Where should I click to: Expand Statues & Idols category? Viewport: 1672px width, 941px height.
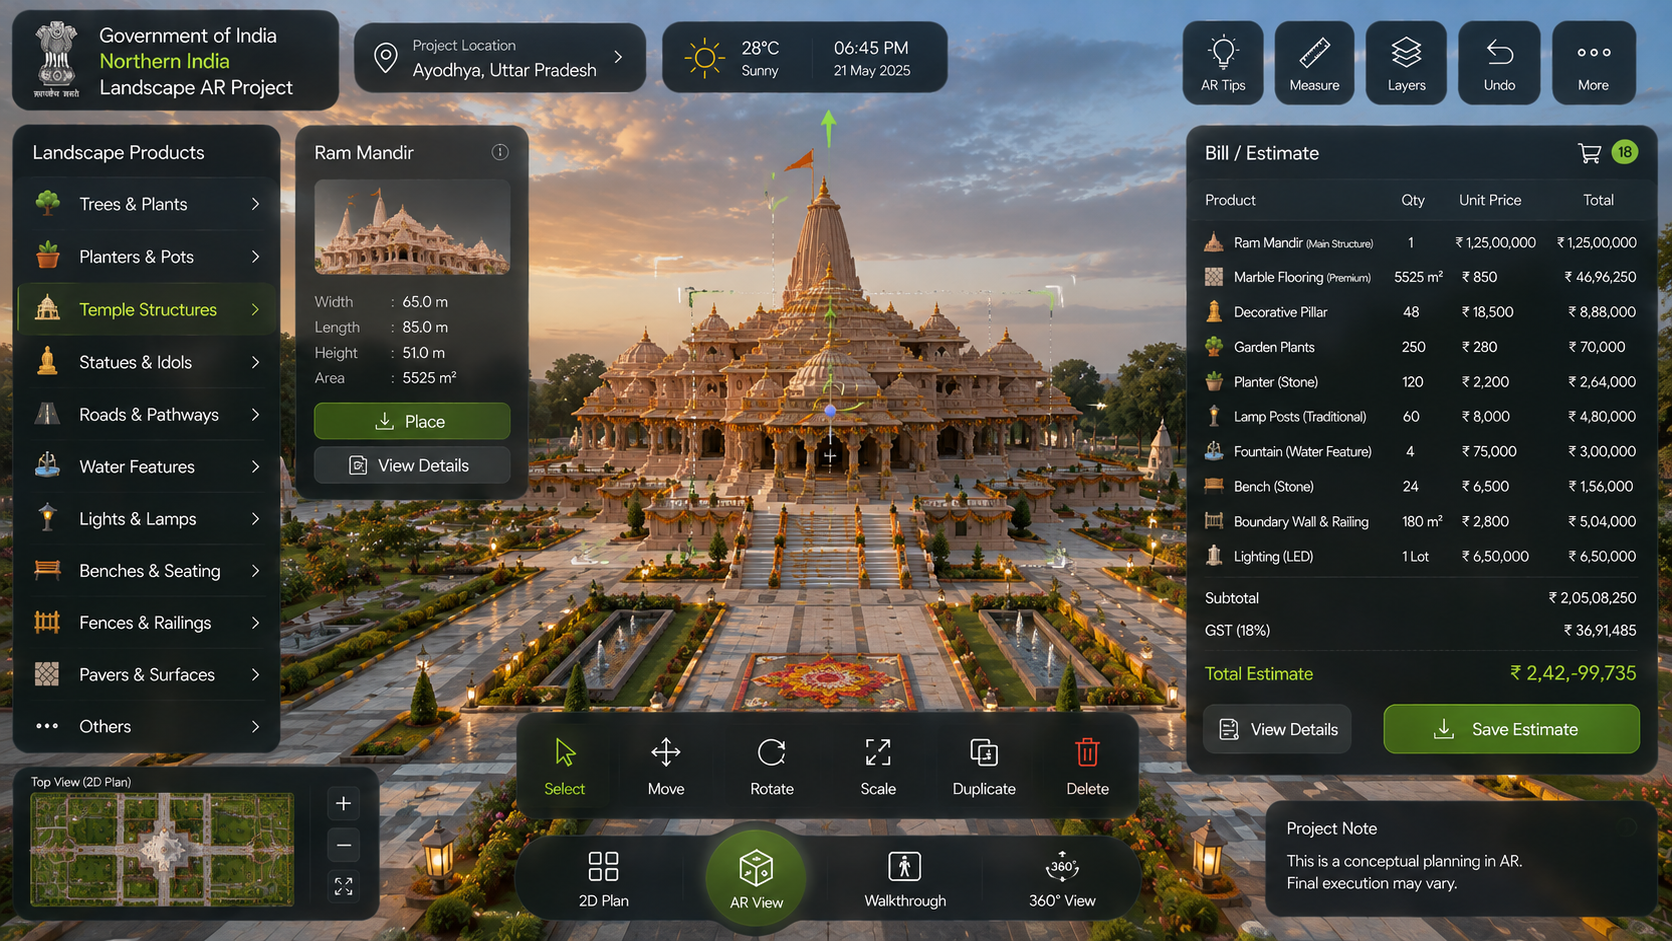[146, 362]
